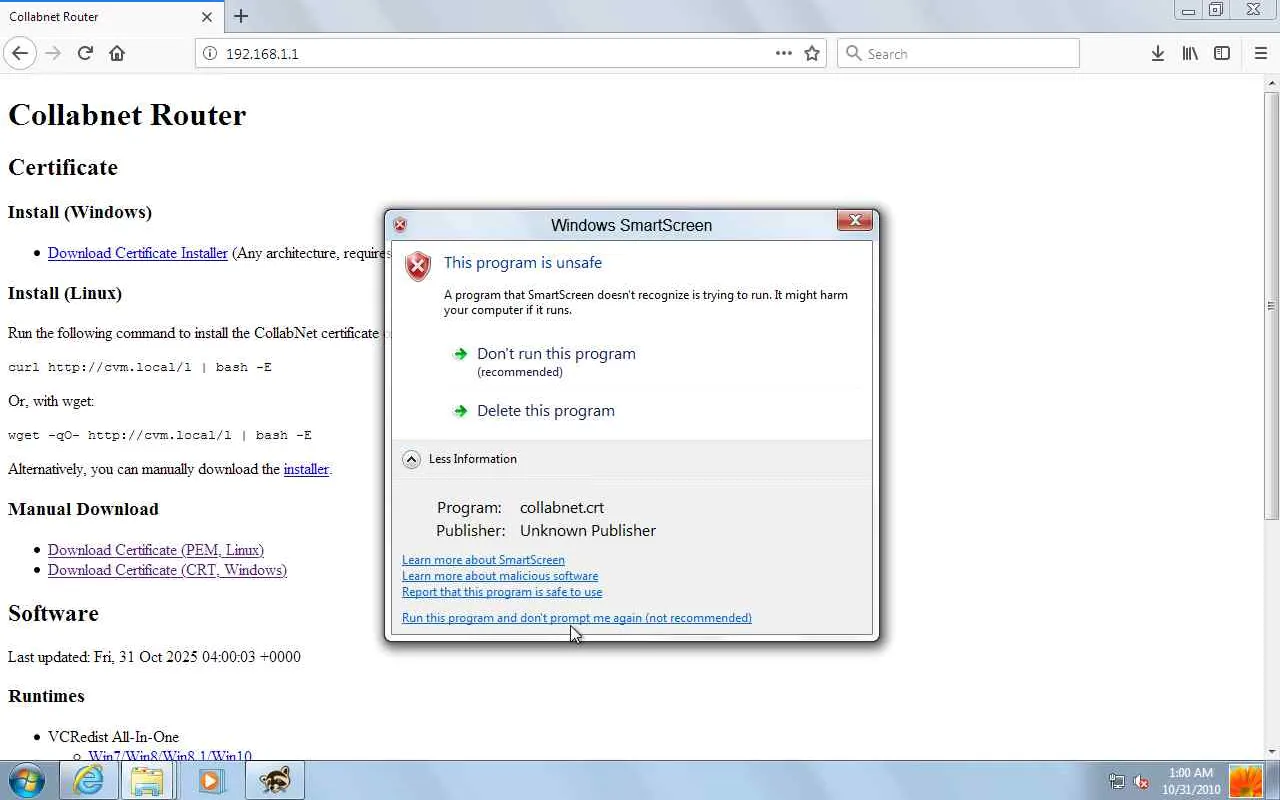Click the curl install command text
1280x800 pixels.
(x=140, y=367)
